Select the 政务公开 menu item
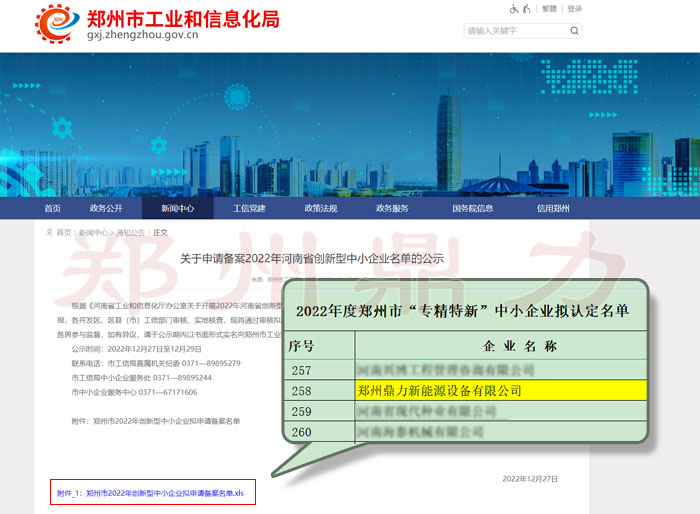Viewport: 700px width, 514px height. (106, 209)
